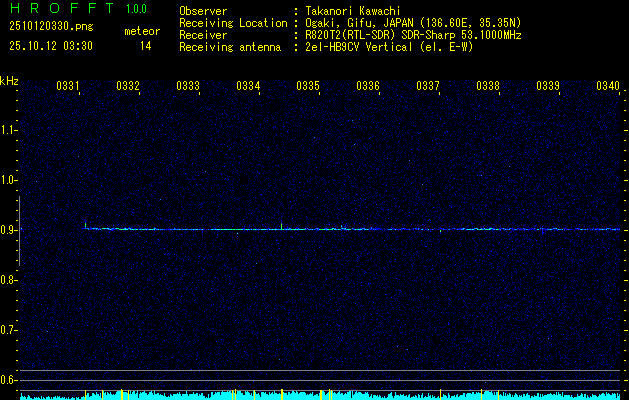Click the 0338 time axis label
This screenshot has height=400, width=629.
[x=488, y=85]
